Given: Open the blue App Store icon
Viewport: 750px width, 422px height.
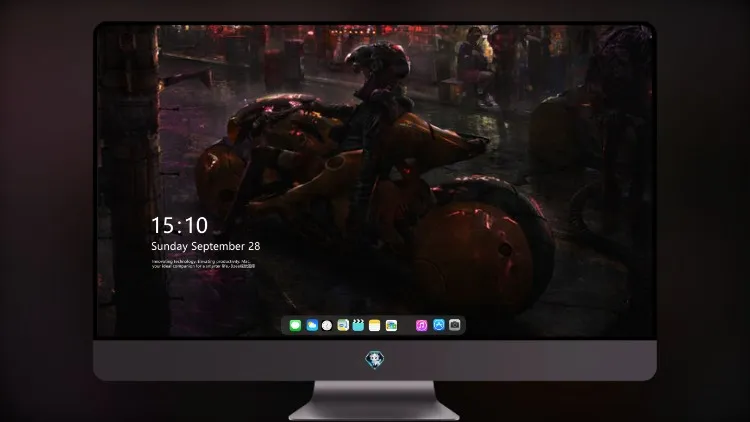Looking at the screenshot, I should [439, 325].
